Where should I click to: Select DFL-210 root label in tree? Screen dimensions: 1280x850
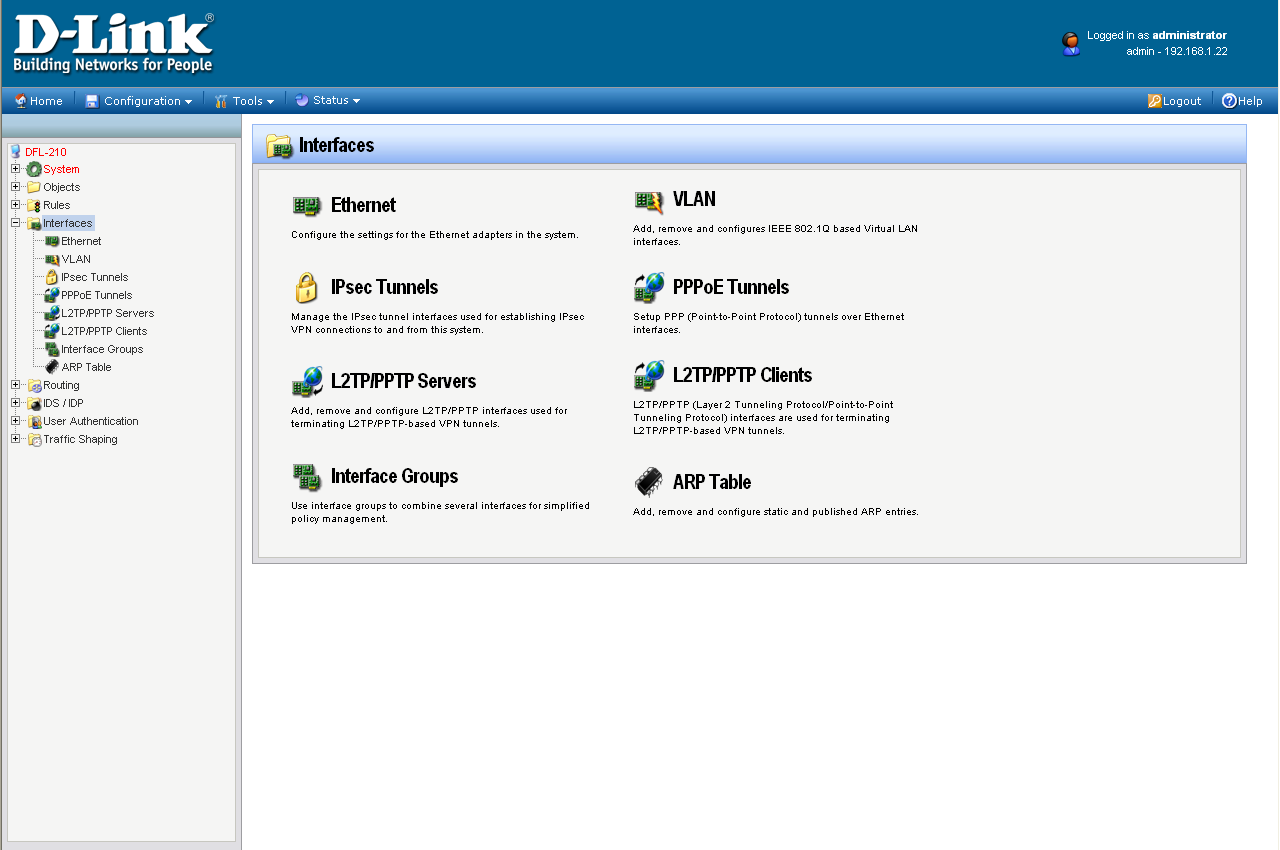pos(46,152)
